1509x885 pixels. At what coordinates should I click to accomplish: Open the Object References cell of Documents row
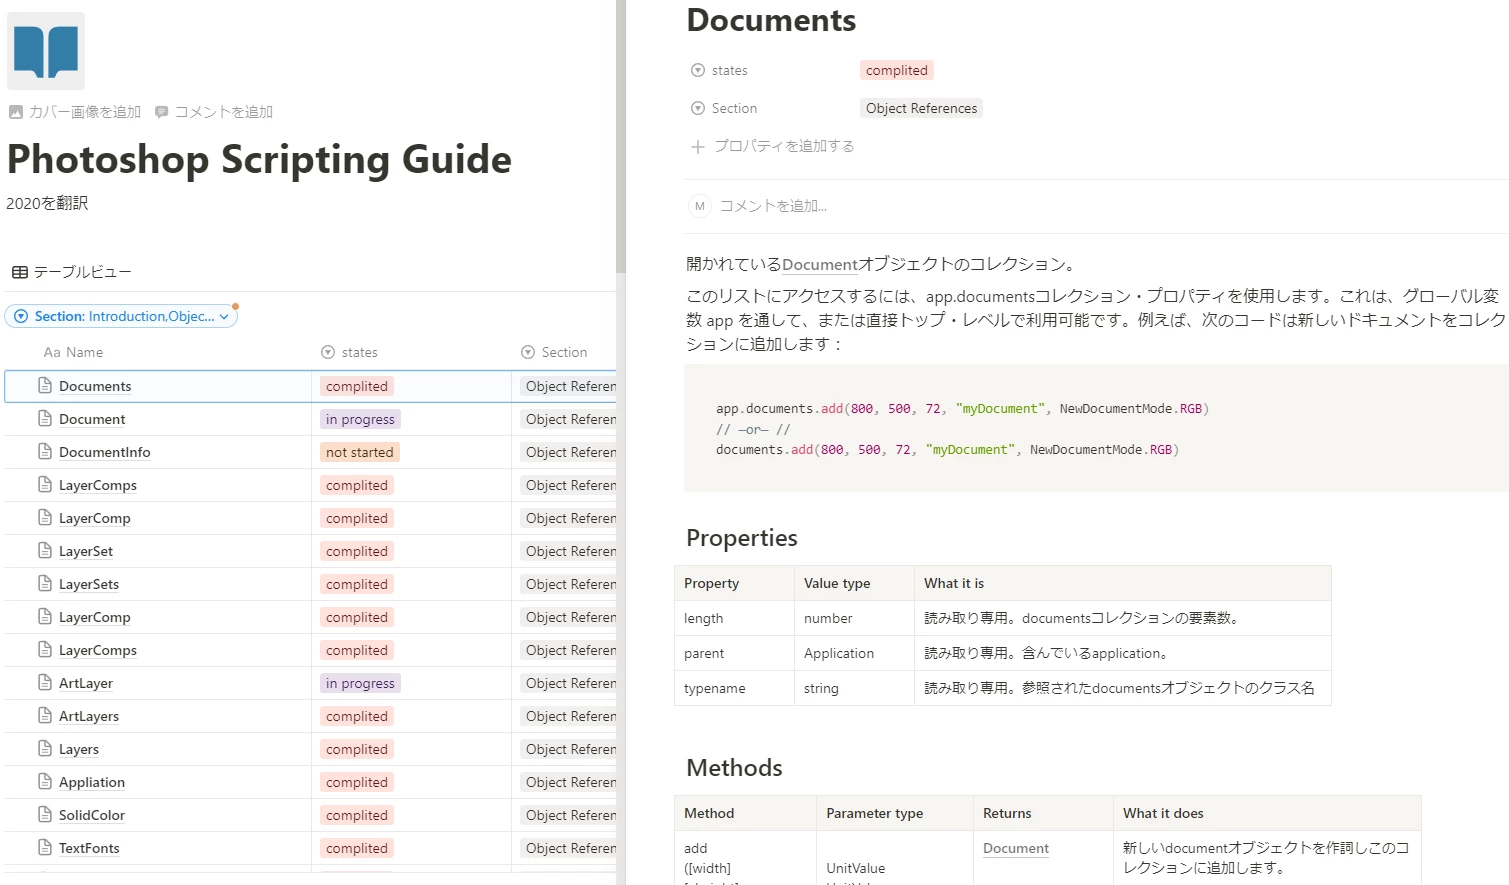click(x=568, y=386)
